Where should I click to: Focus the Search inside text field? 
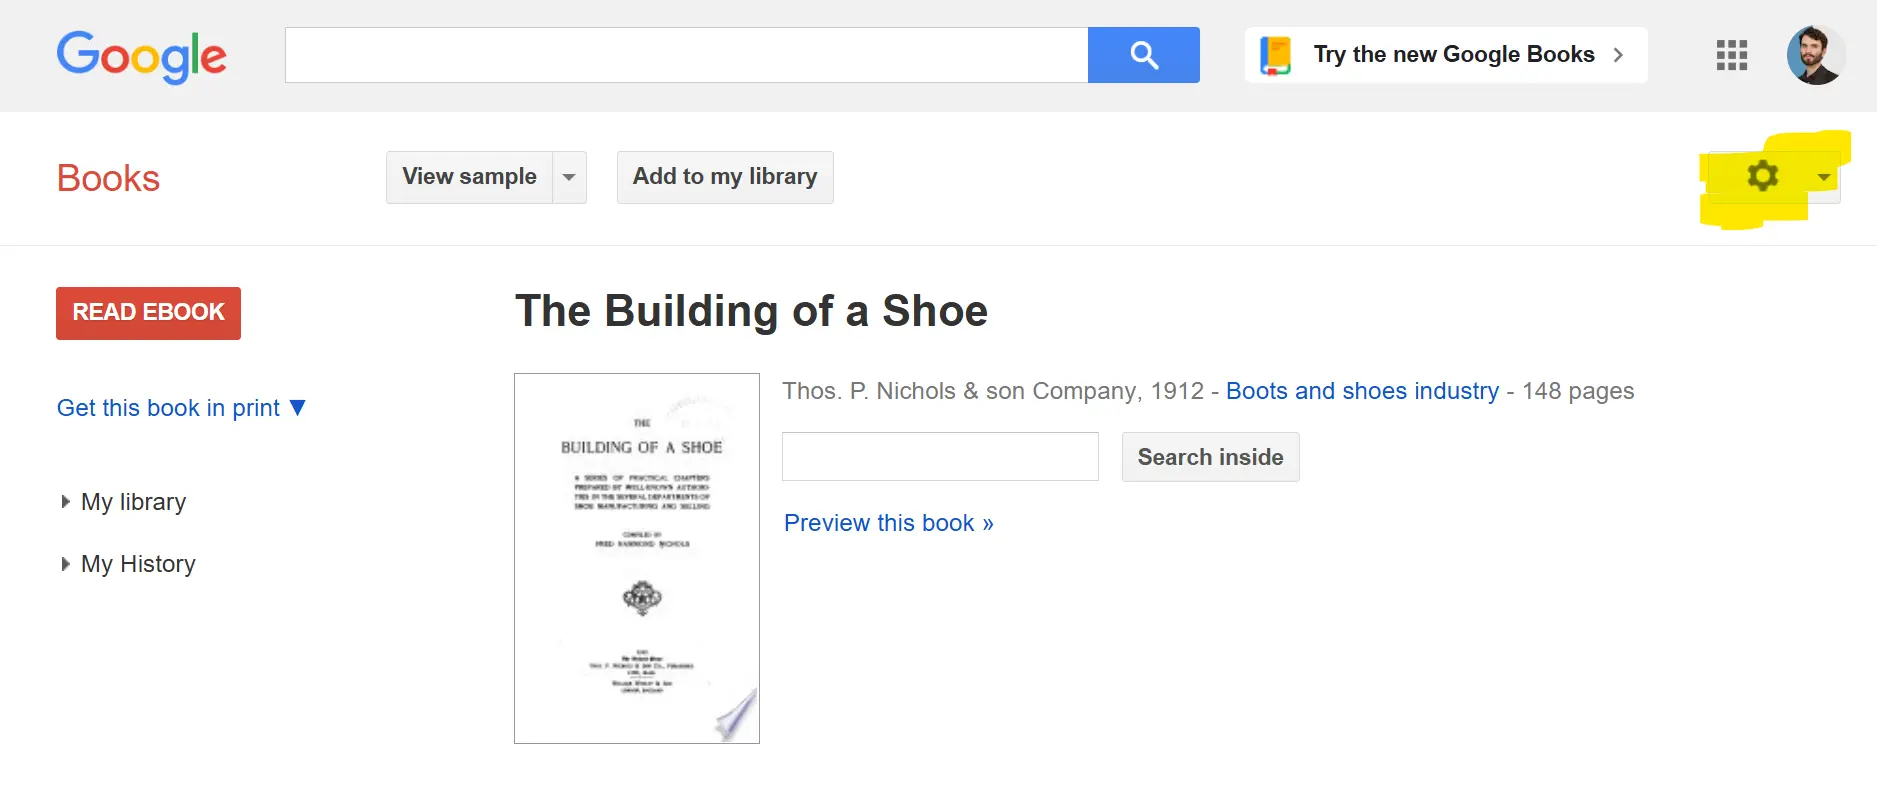tap(940, 457)
